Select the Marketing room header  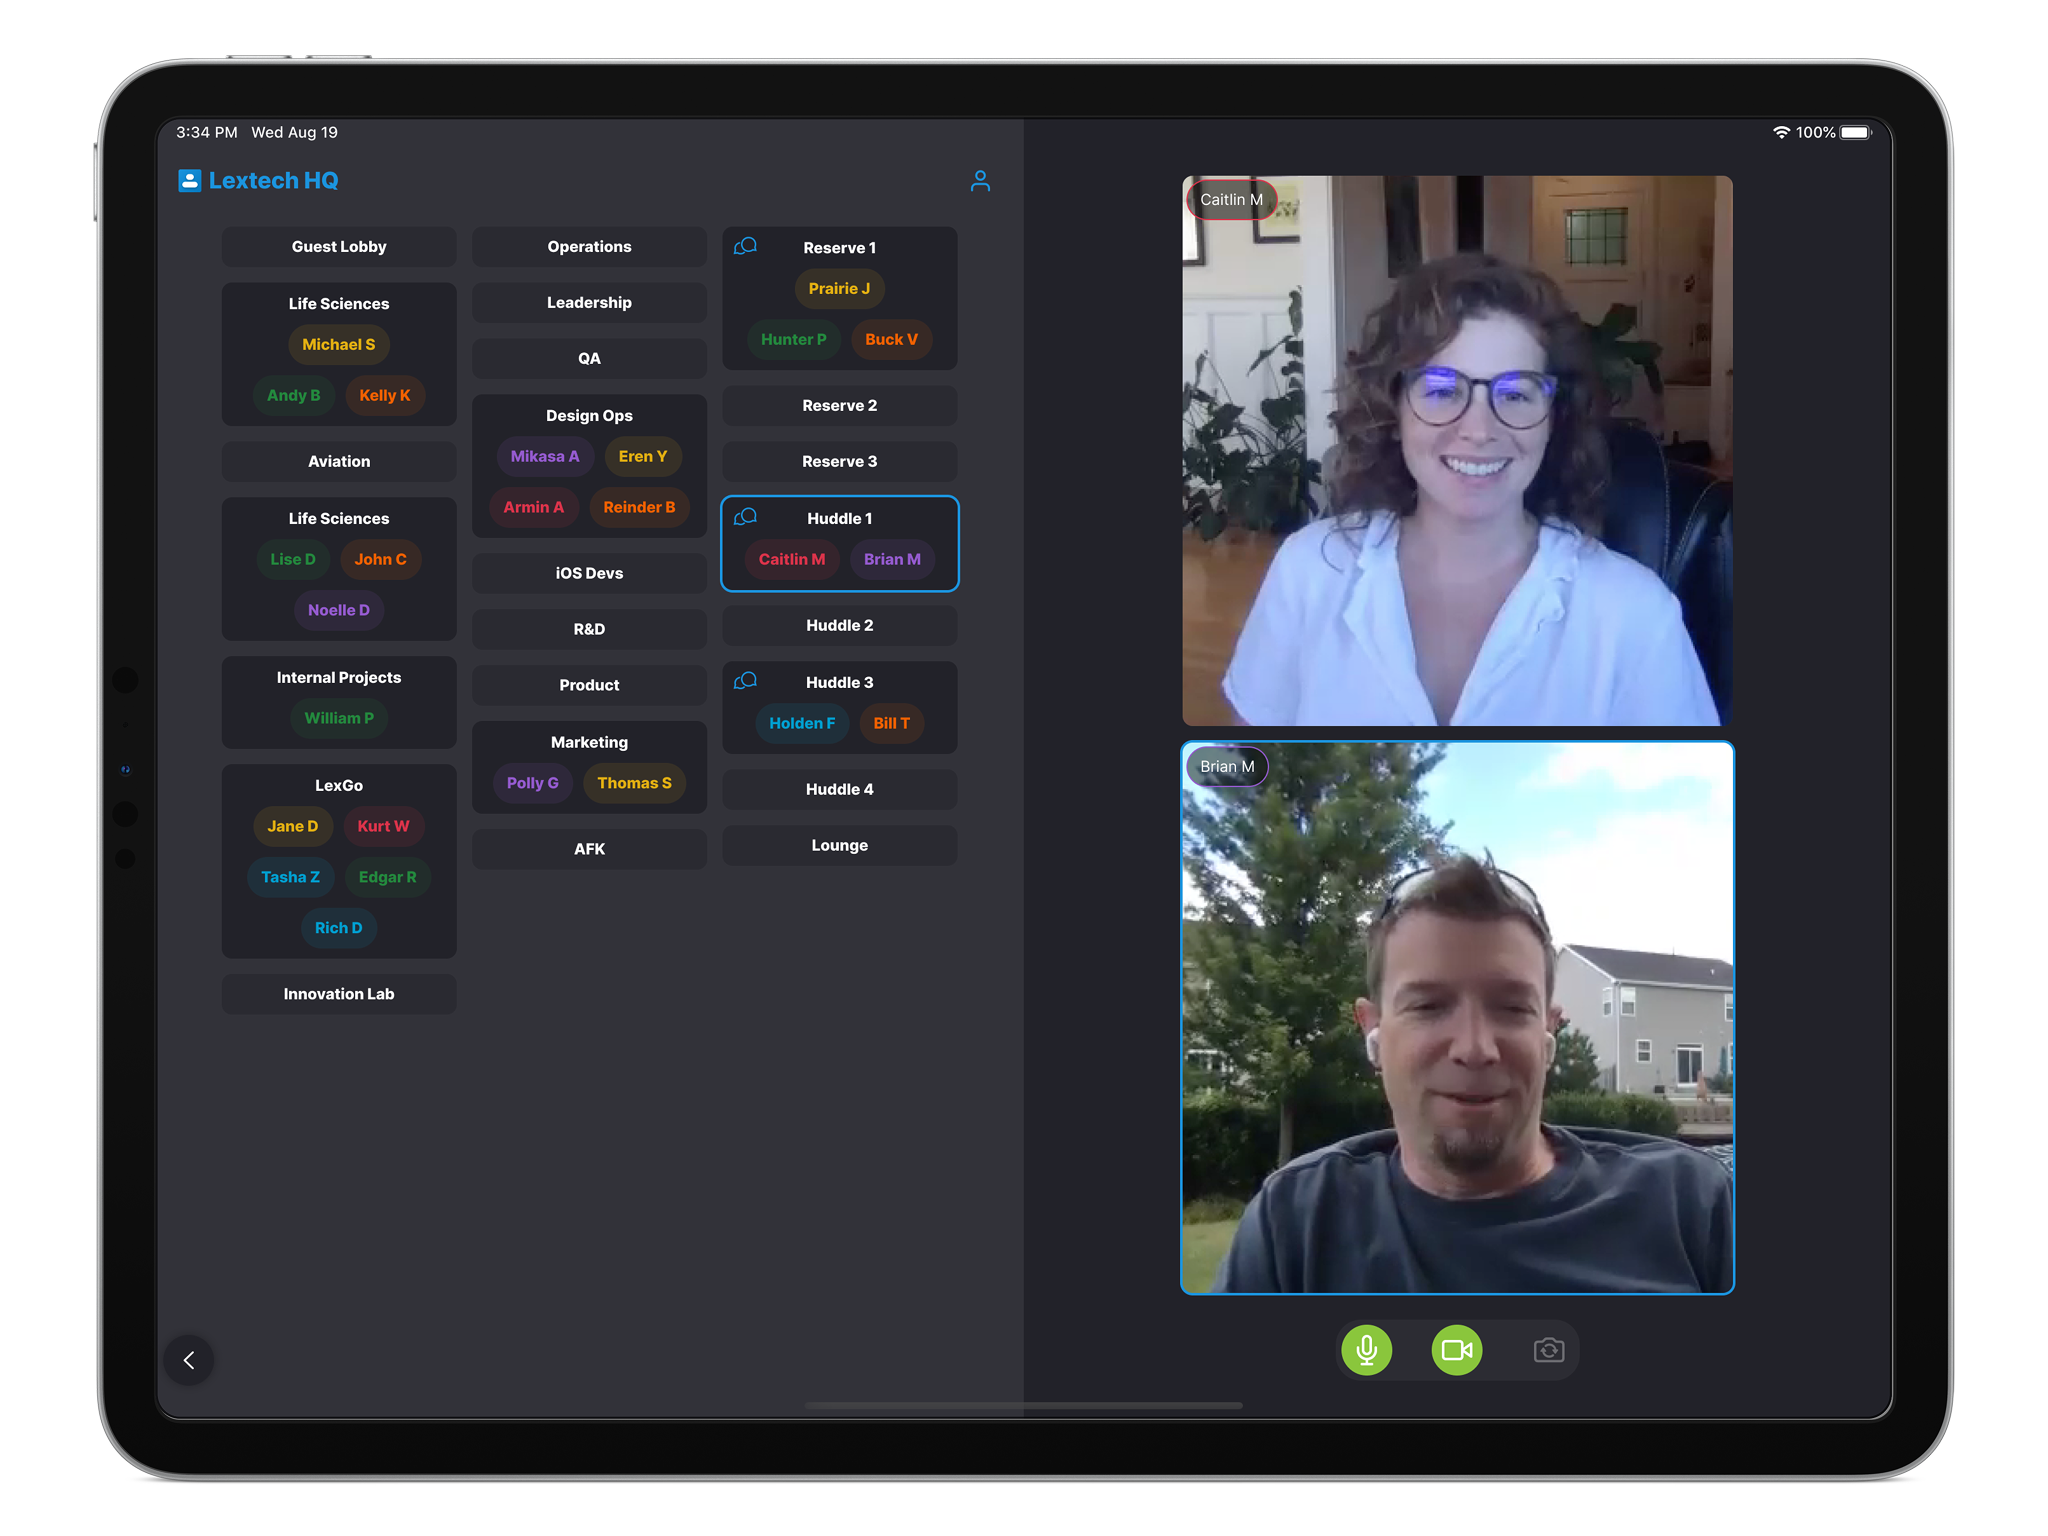coord(589,743)
